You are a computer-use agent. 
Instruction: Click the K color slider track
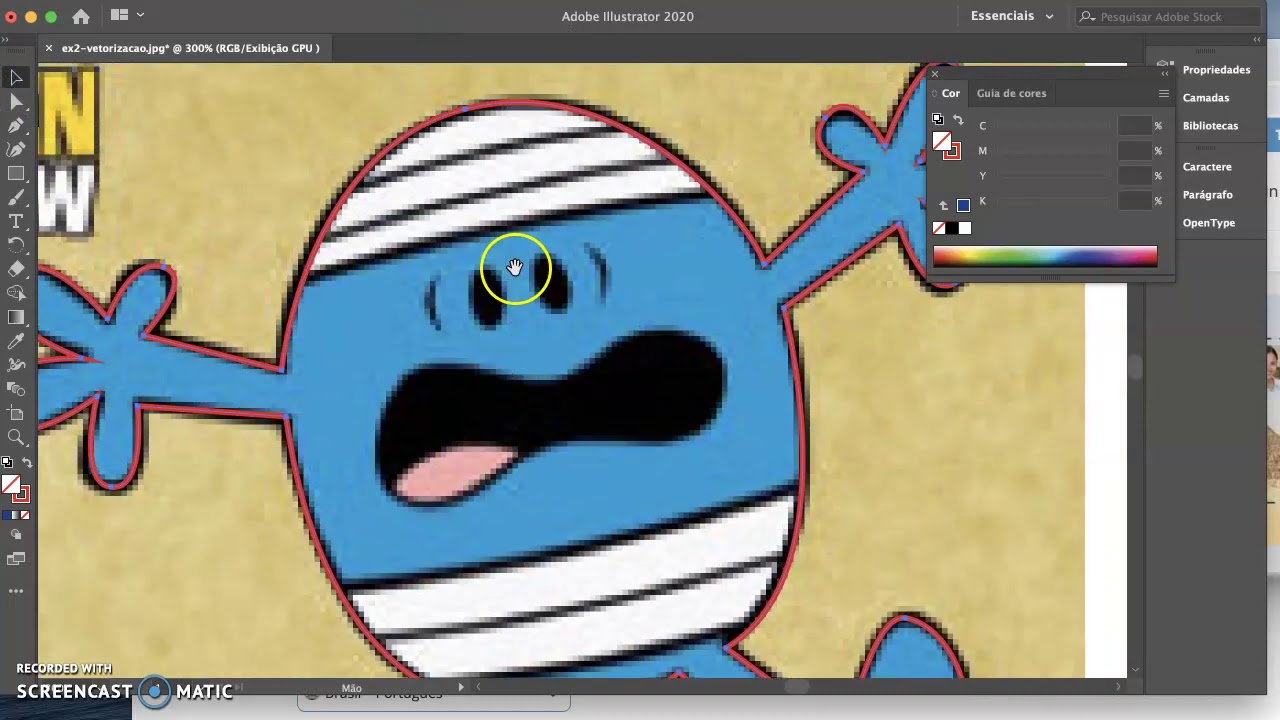[x=1052, y=202]
